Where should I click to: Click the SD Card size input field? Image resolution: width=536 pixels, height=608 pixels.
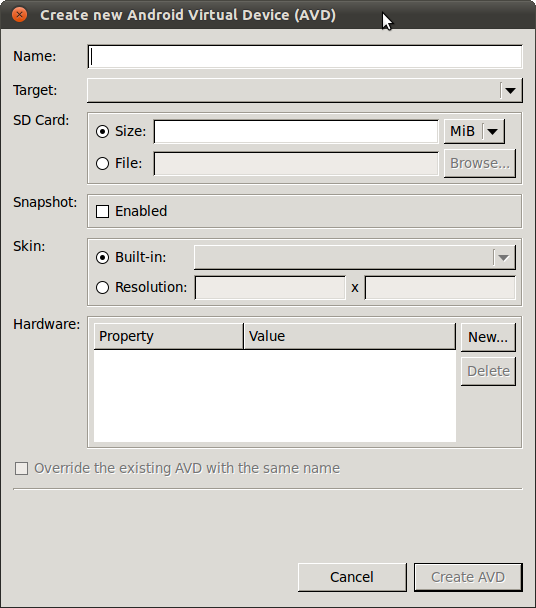296,131
